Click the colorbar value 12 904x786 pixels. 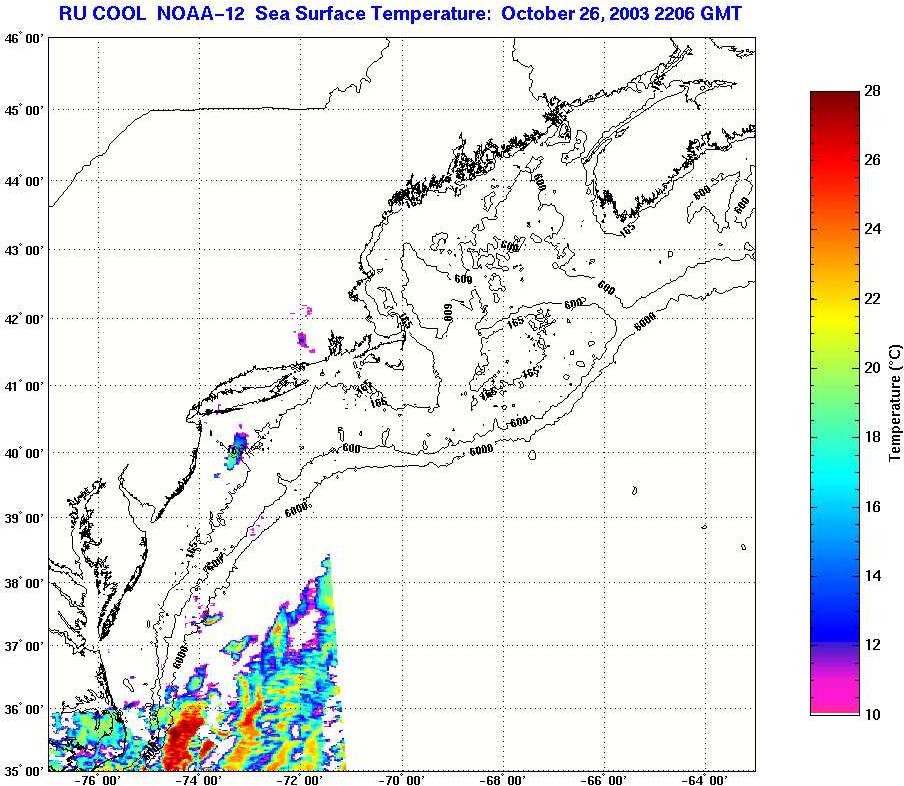pyautogui.click(x=873, y=645)
